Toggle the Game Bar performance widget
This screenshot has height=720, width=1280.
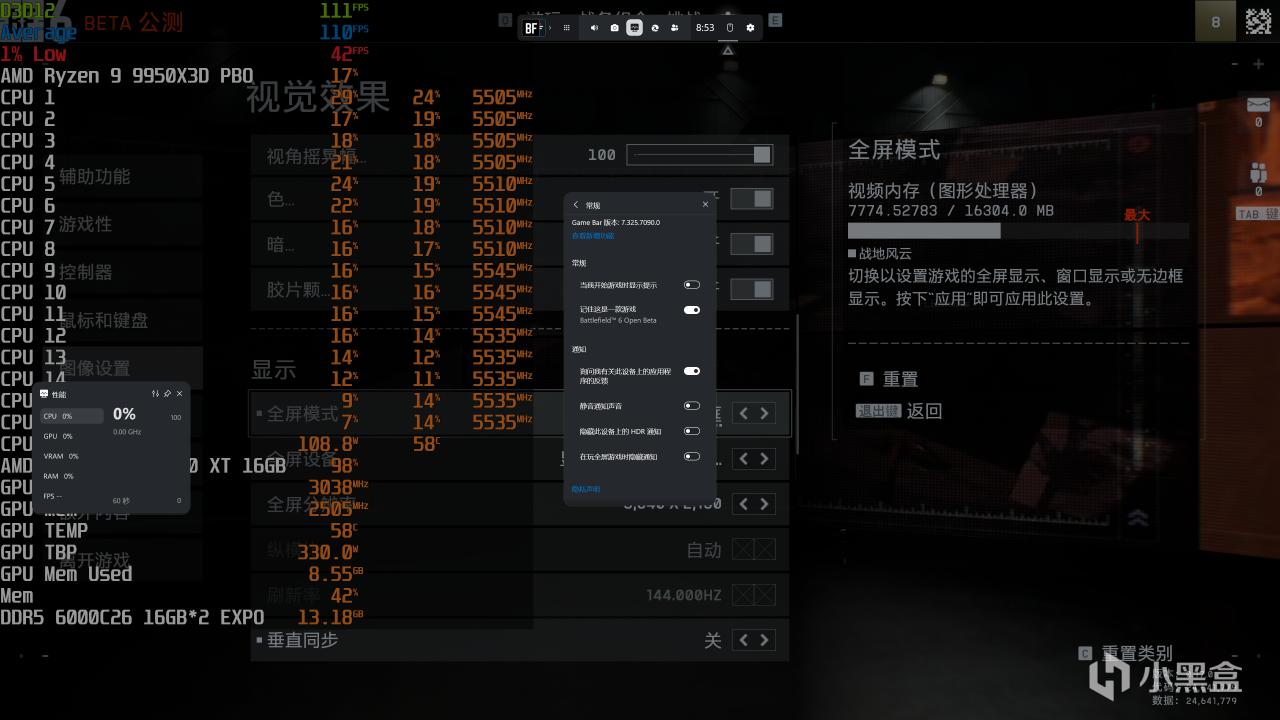pos(634,28)
